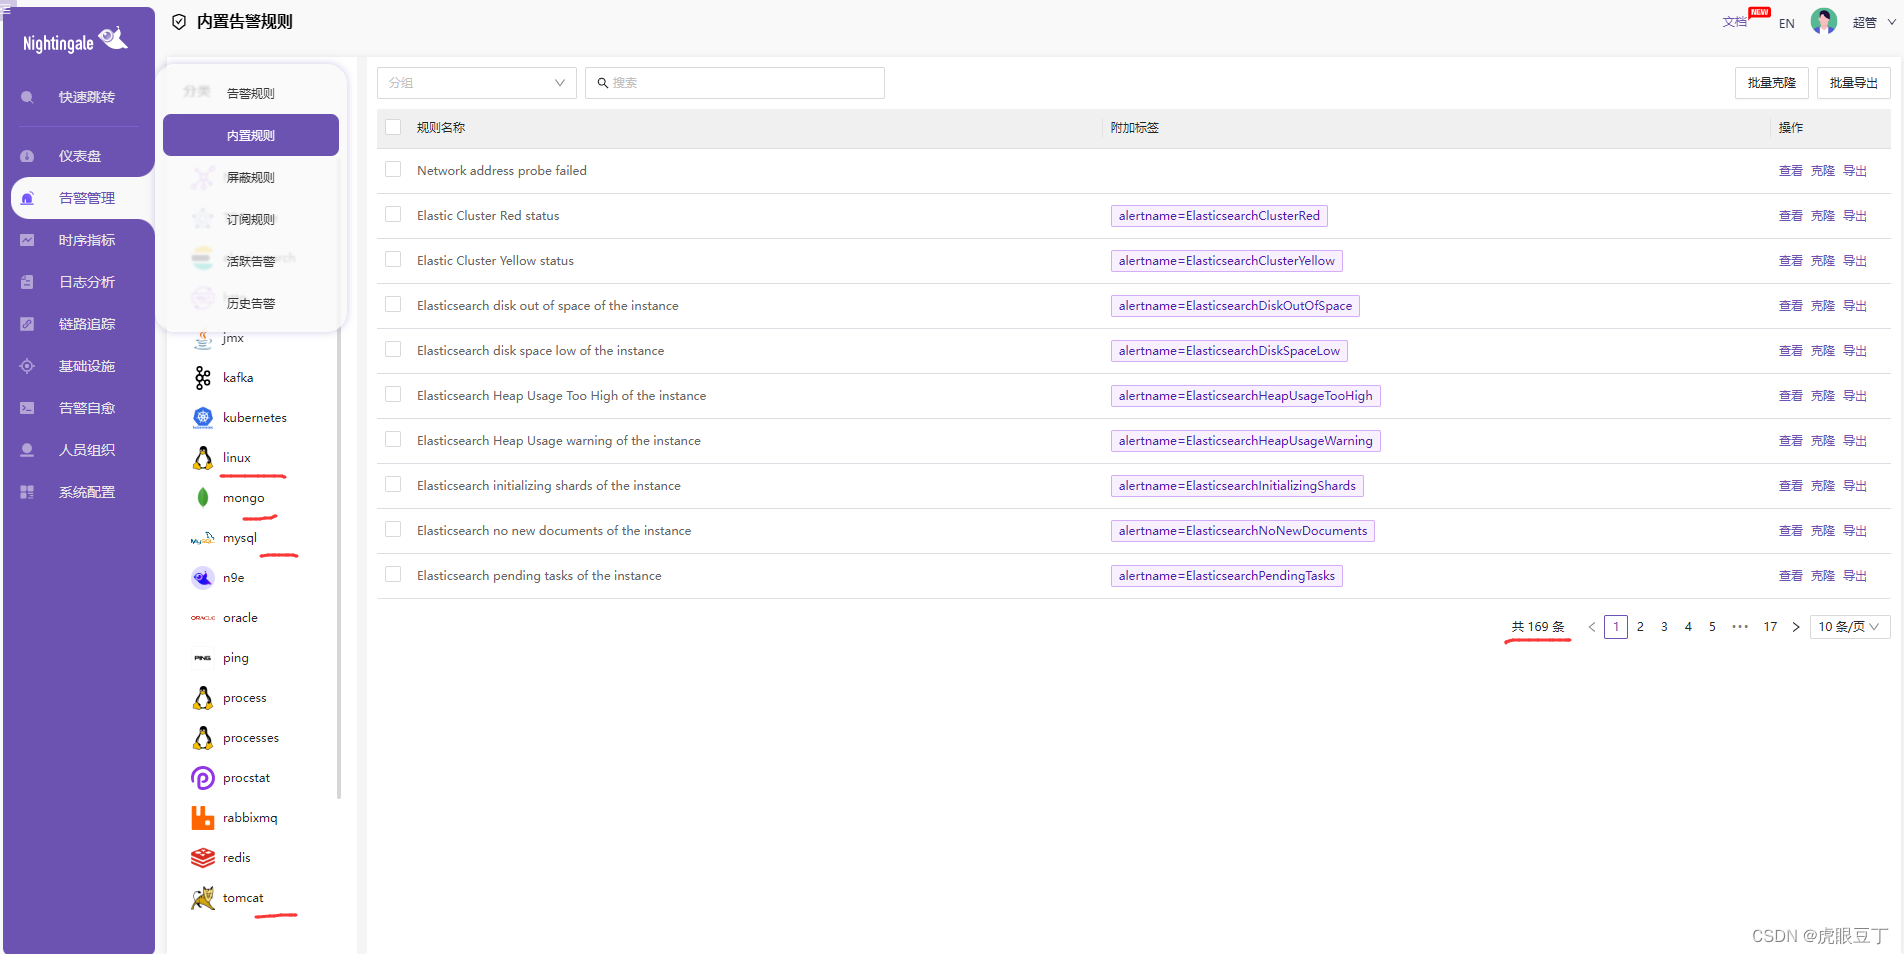Click the 时序指标 sidebar icon
This screenshot has width=1904, height=954.
(x=27, y=240)
